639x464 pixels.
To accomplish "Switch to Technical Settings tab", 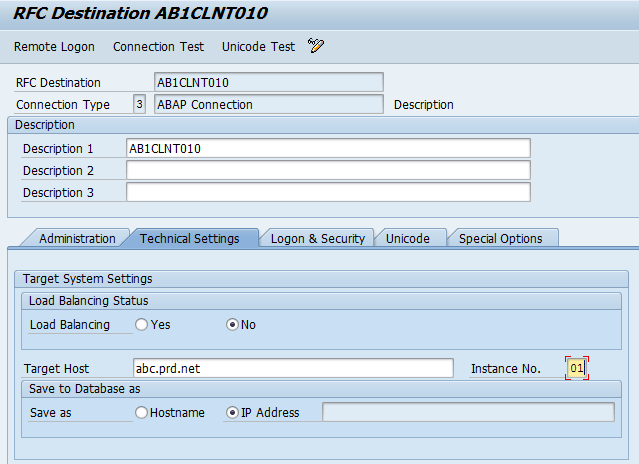I will pos(189,239).
